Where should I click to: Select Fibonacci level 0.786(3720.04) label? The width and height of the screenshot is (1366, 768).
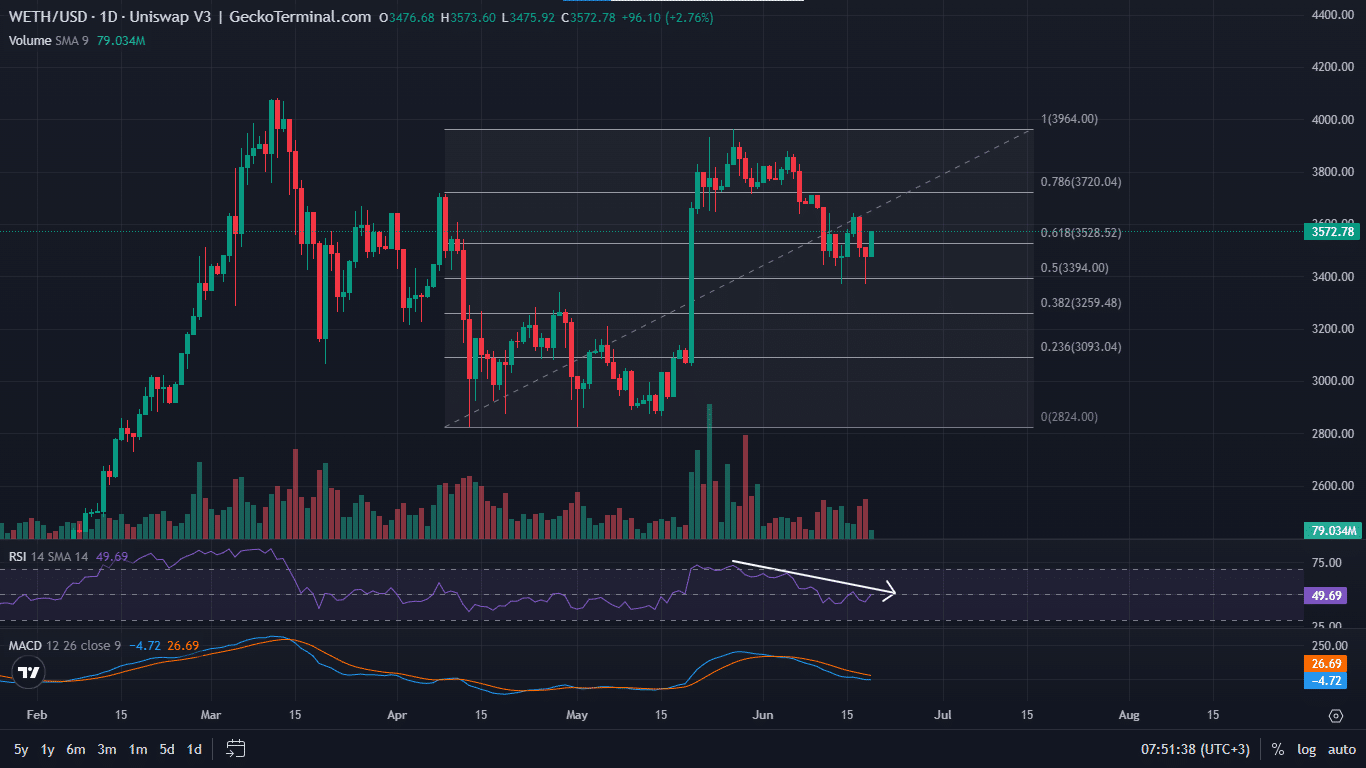click(x=1081, y=182)
